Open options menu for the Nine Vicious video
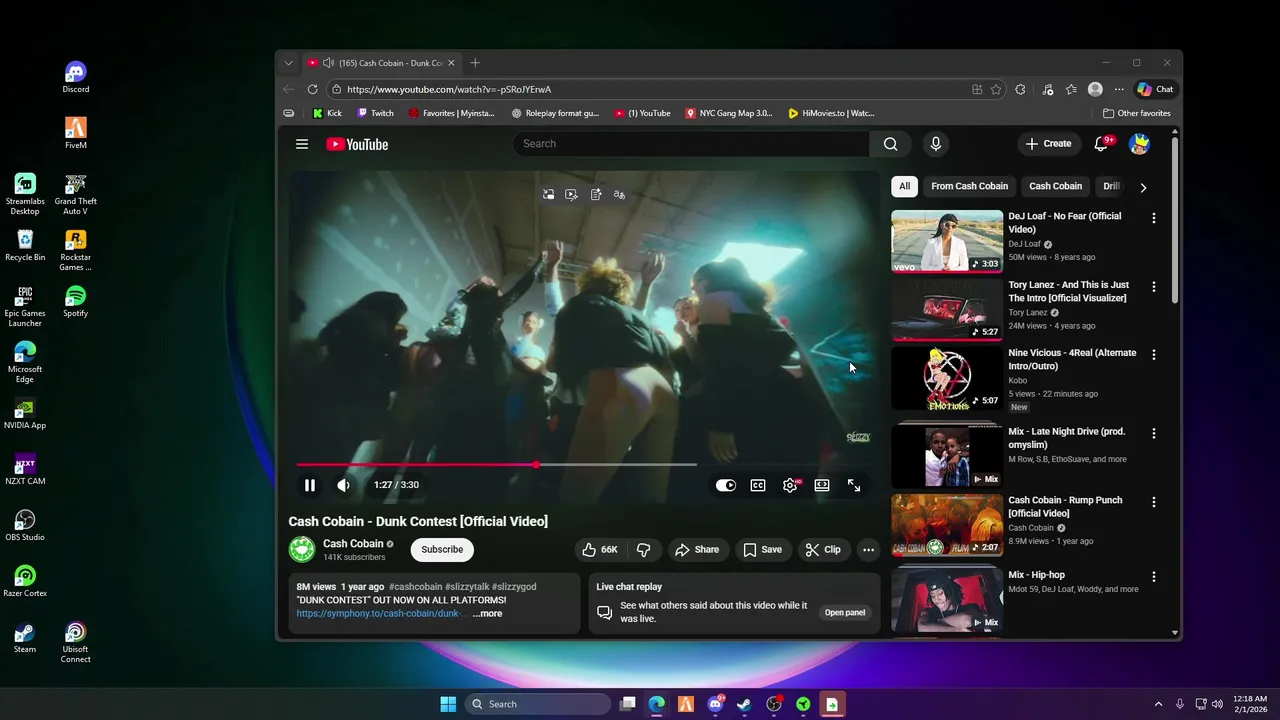This screenshot has width=1280, height=720. click(x=1154, y=355)
